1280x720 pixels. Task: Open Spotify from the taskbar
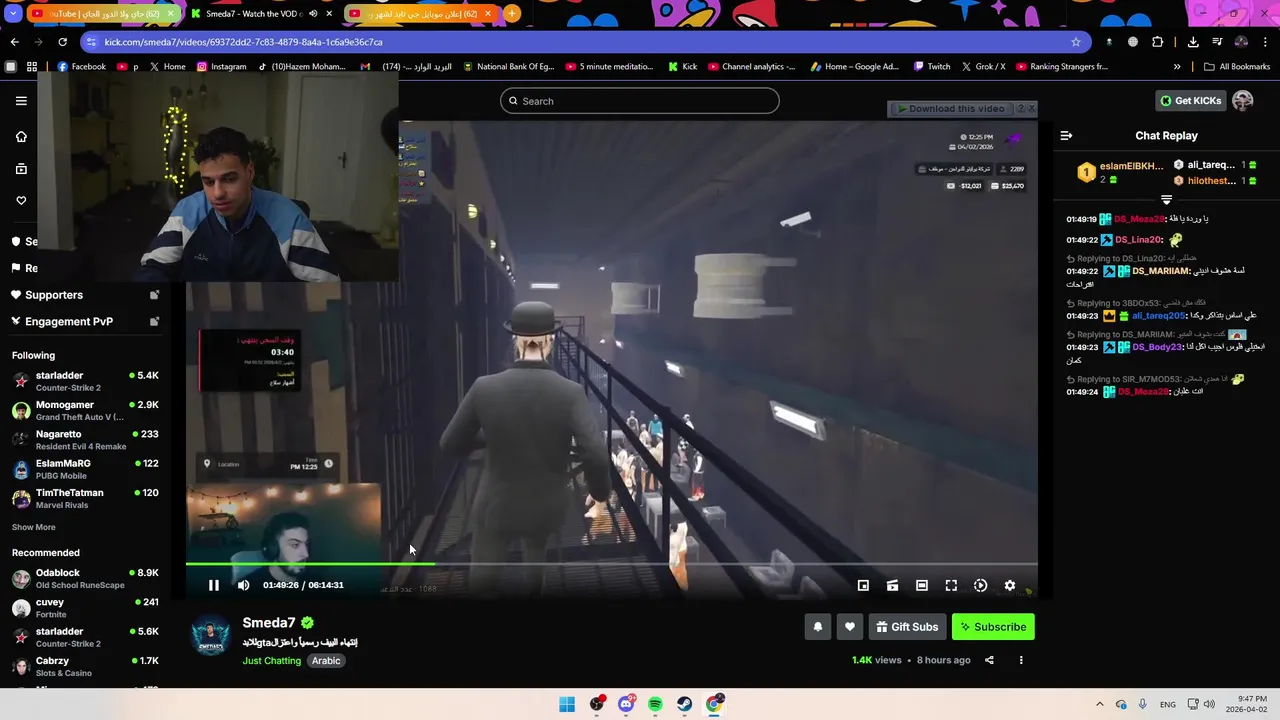point(655,704)
